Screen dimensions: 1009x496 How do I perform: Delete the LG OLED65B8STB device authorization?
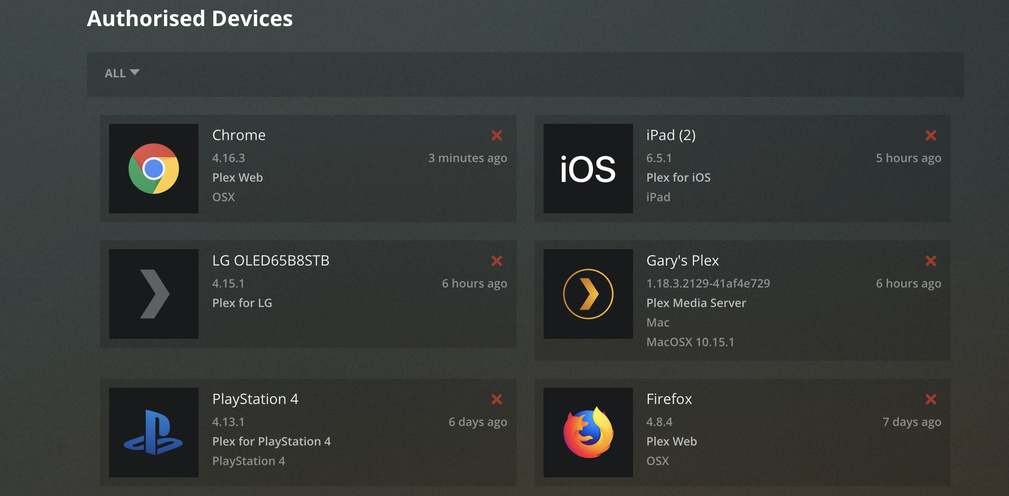tap(497, 261)
